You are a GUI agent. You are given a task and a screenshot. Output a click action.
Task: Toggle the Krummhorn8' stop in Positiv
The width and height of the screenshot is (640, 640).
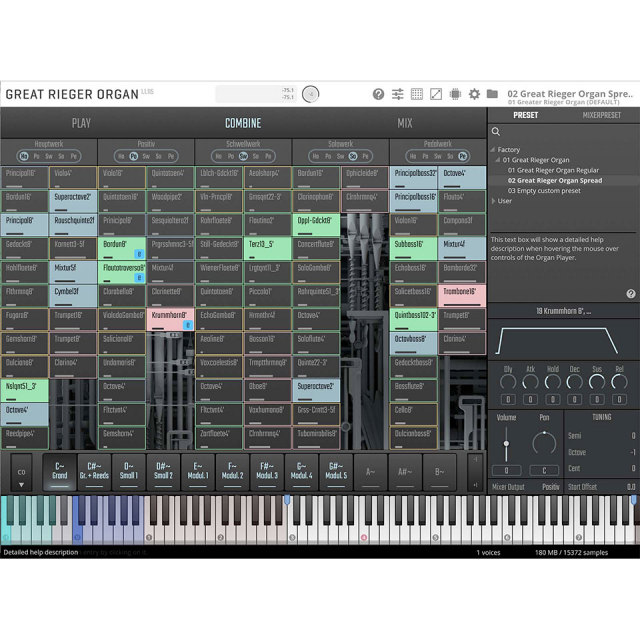click(170, 316)
